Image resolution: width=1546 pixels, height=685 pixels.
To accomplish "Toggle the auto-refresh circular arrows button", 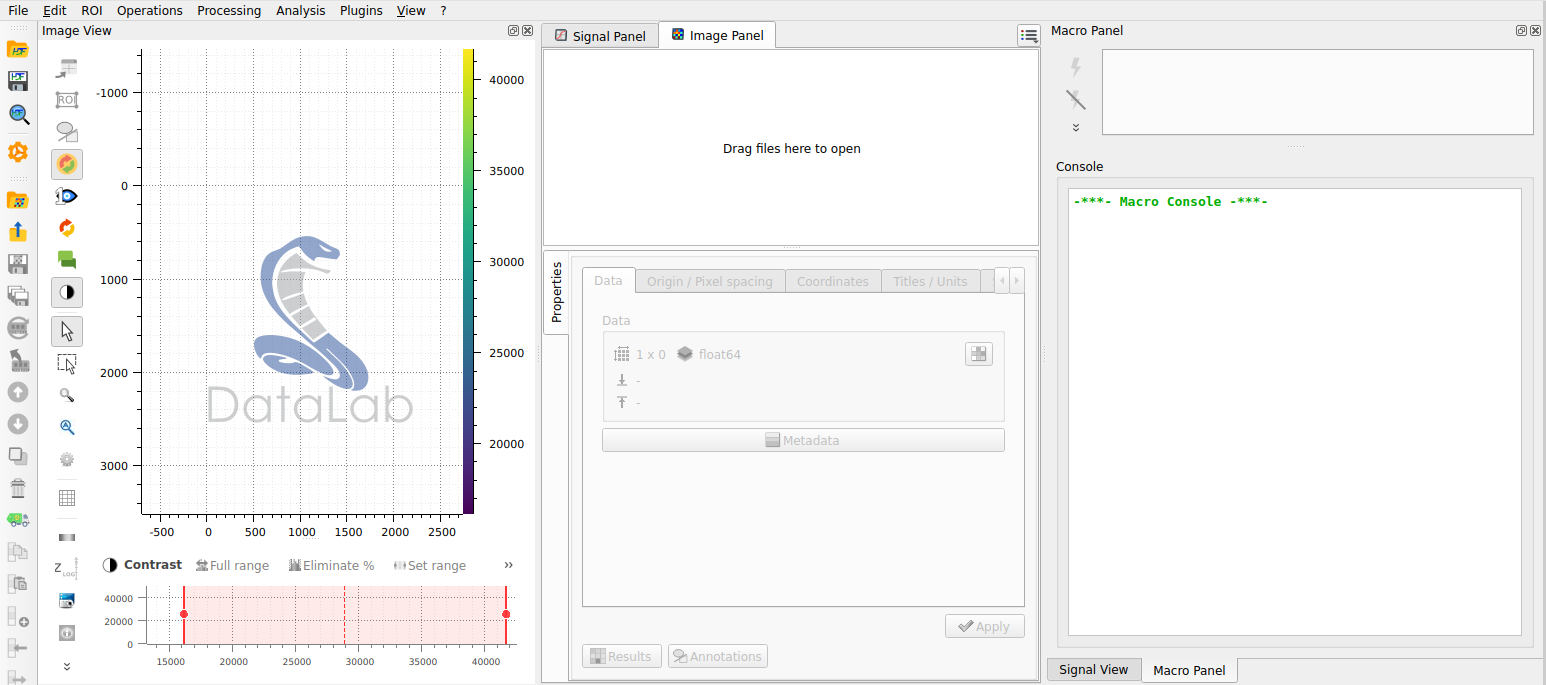I will (67, 164).
